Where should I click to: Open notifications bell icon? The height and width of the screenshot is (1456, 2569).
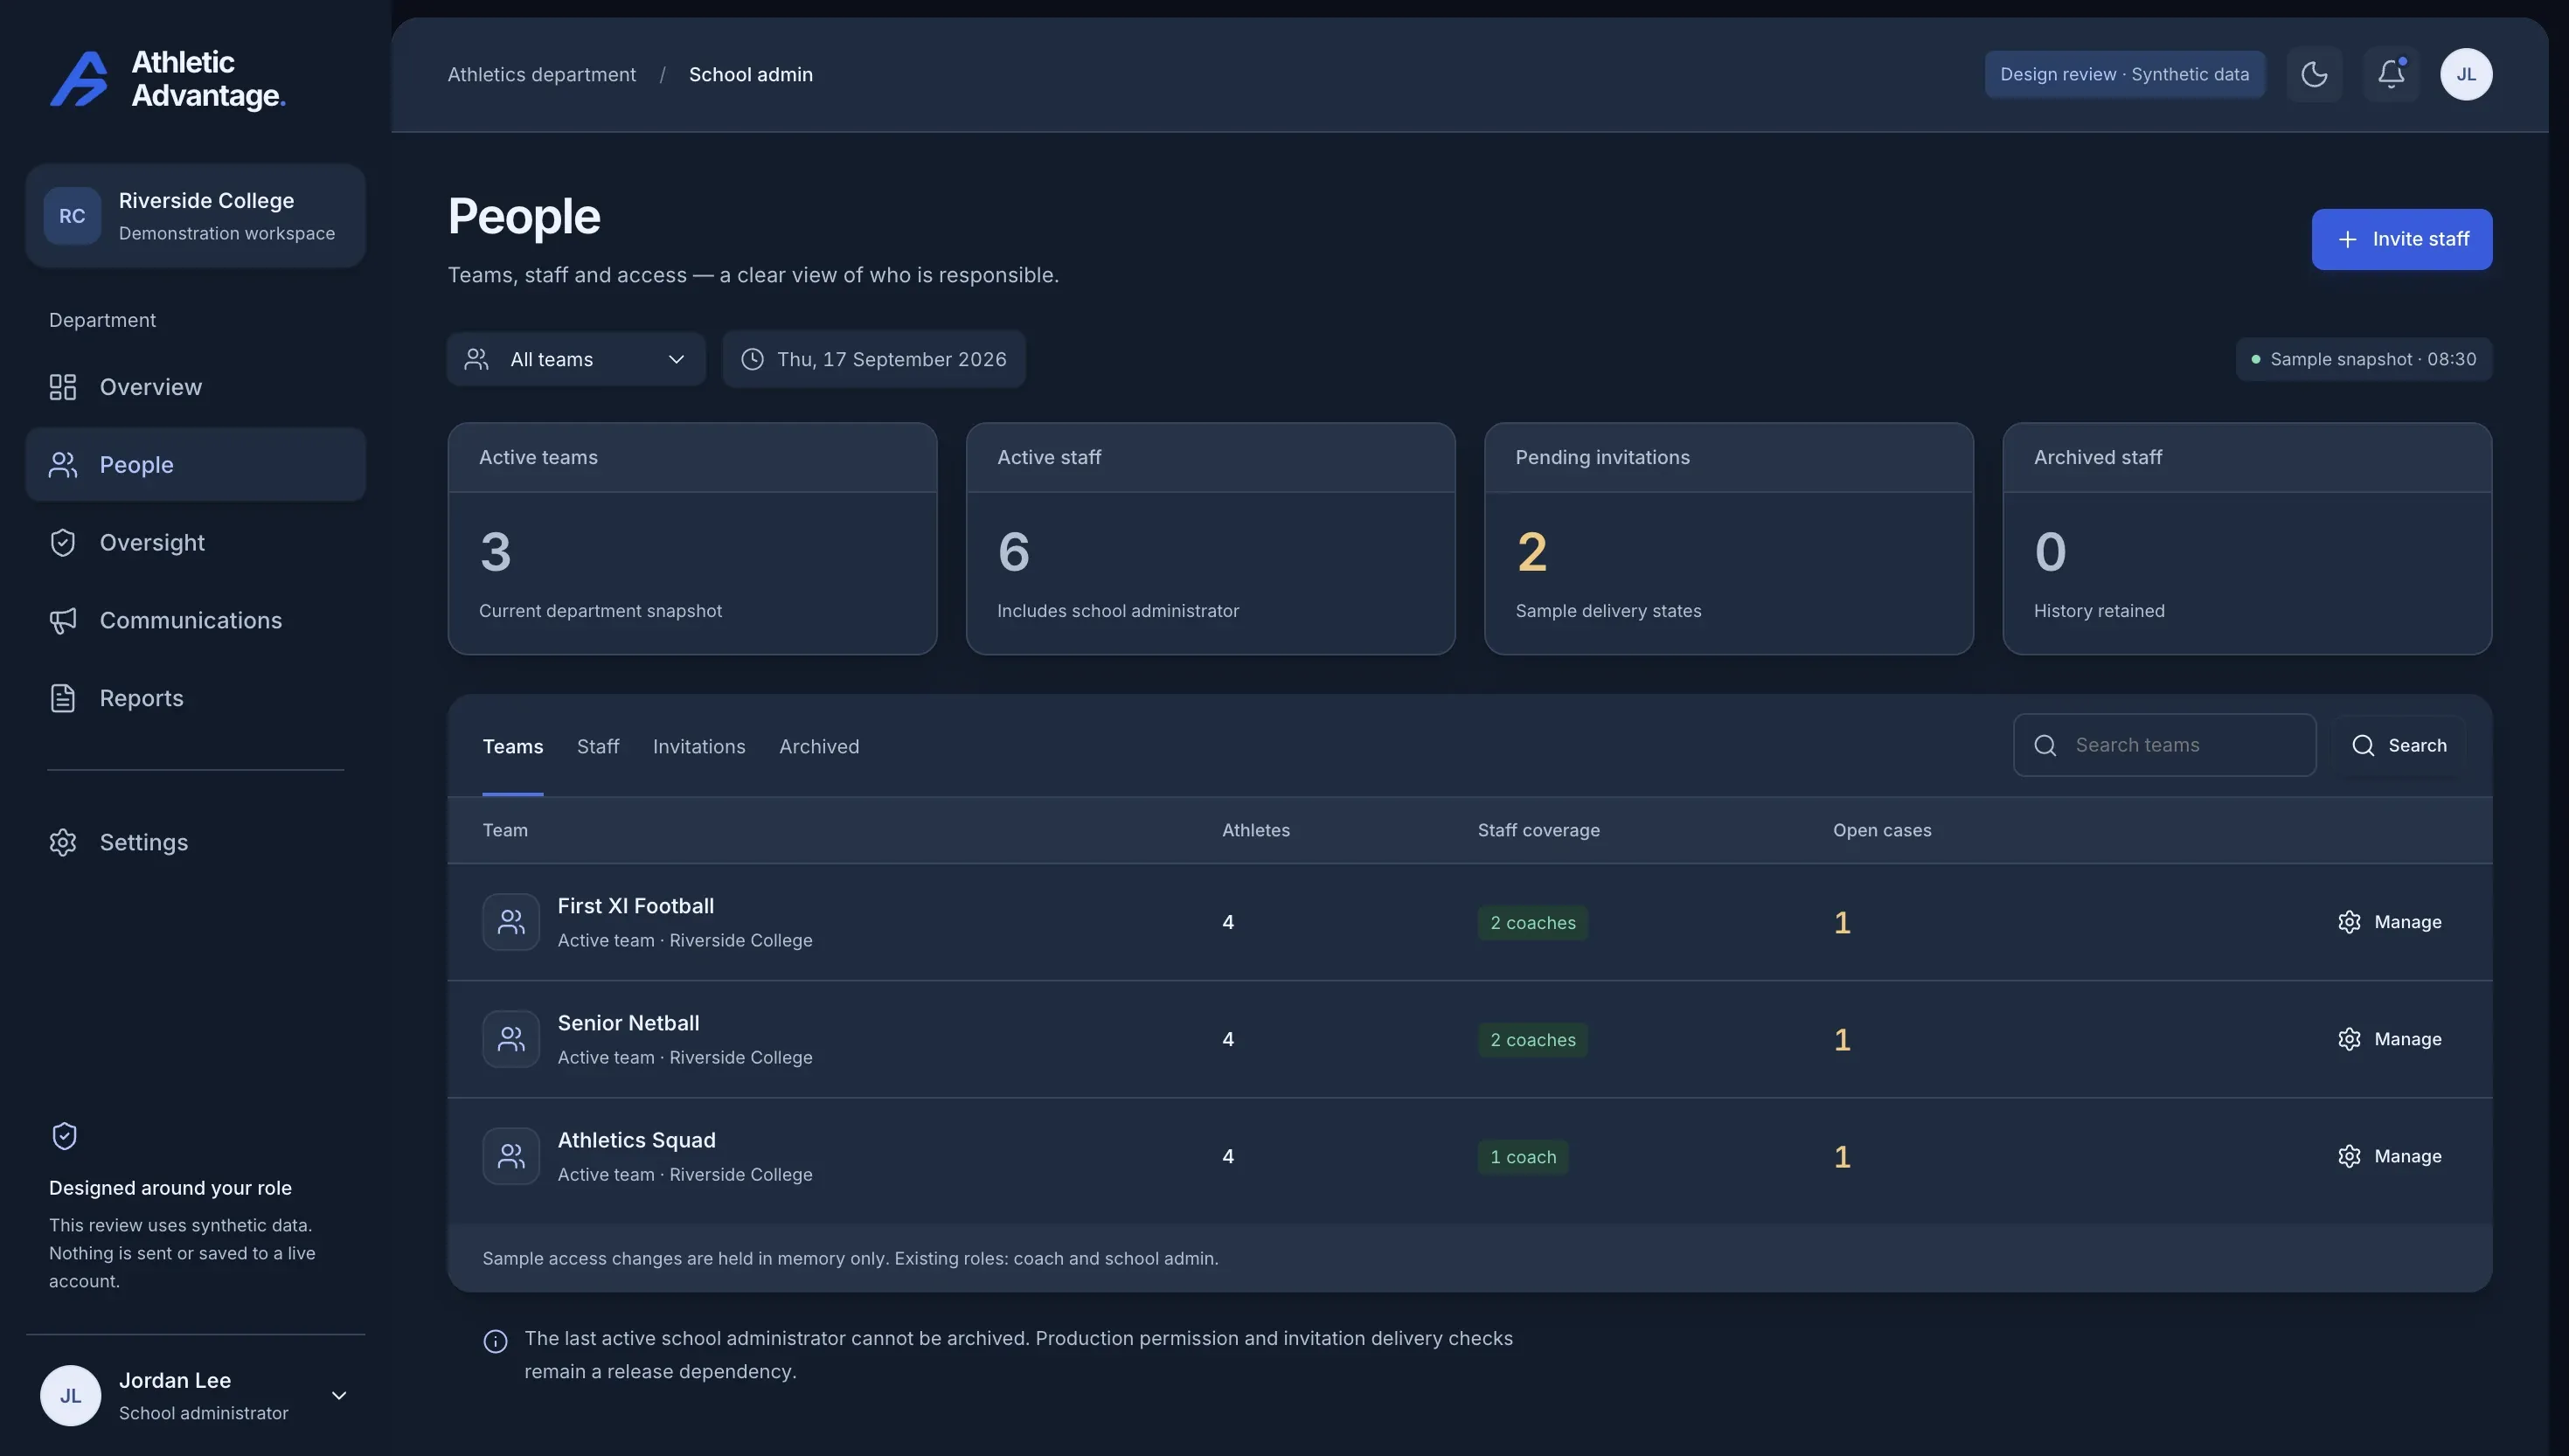(x=2390, y=74)
